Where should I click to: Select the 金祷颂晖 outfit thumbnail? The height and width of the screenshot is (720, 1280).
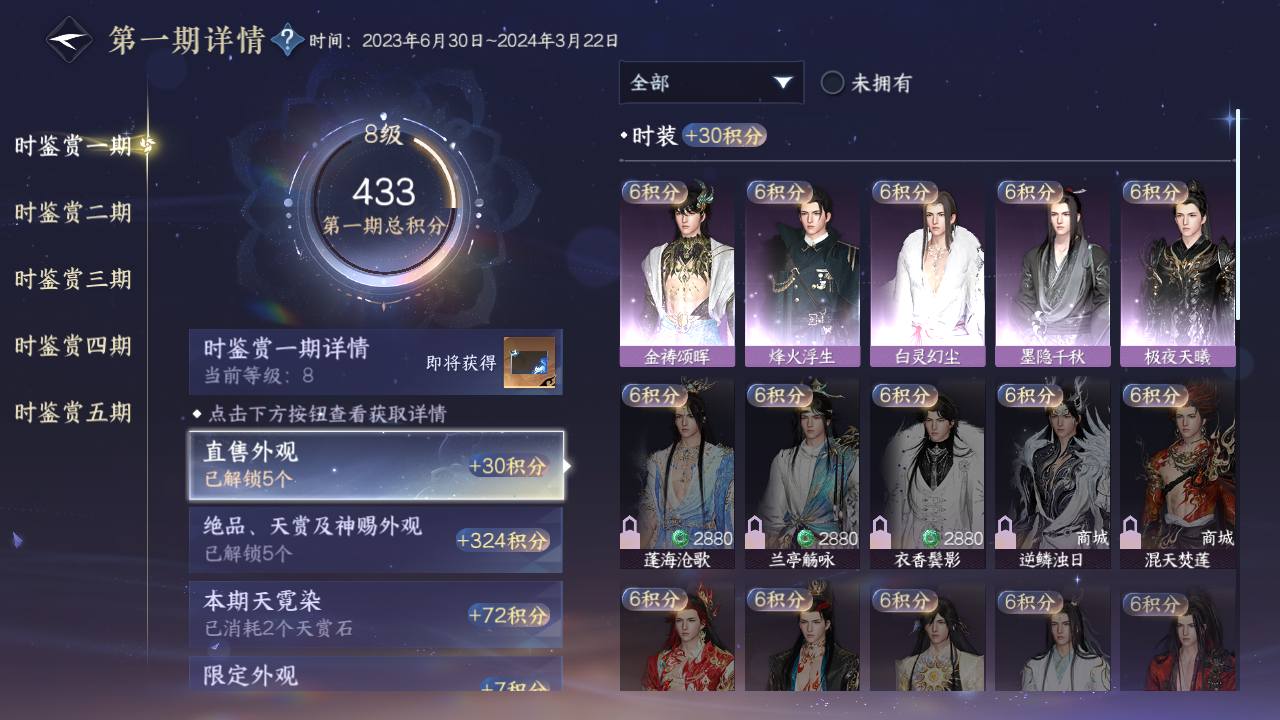(x=677, y=272)
